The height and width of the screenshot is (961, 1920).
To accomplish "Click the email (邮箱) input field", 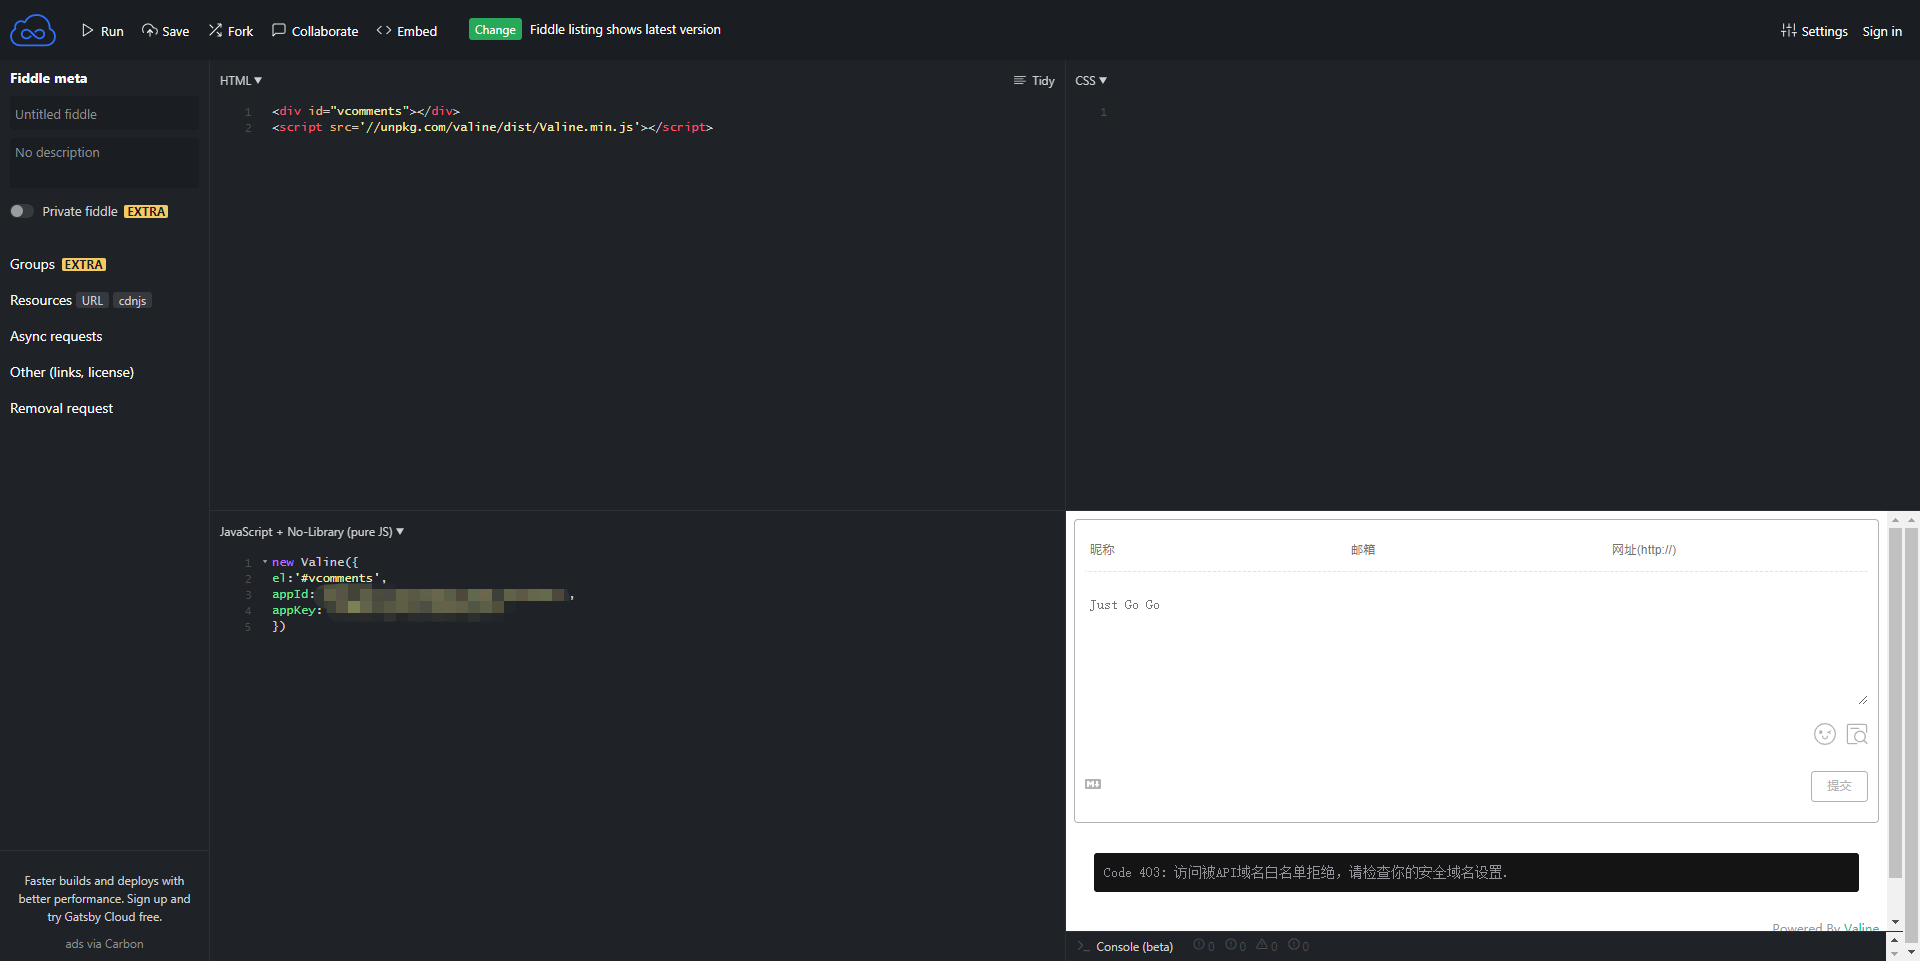I will [x=1476, y=549].
